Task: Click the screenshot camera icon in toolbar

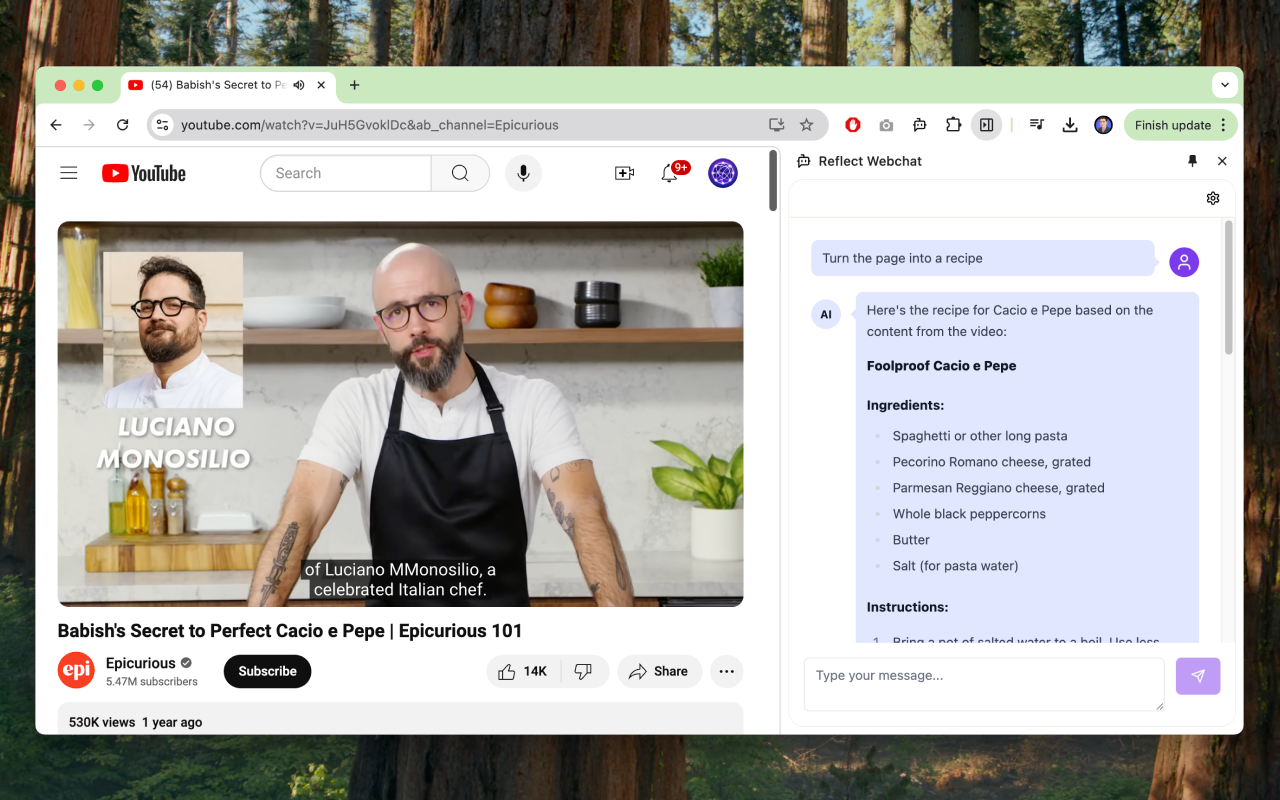Action: coord(886,125)
